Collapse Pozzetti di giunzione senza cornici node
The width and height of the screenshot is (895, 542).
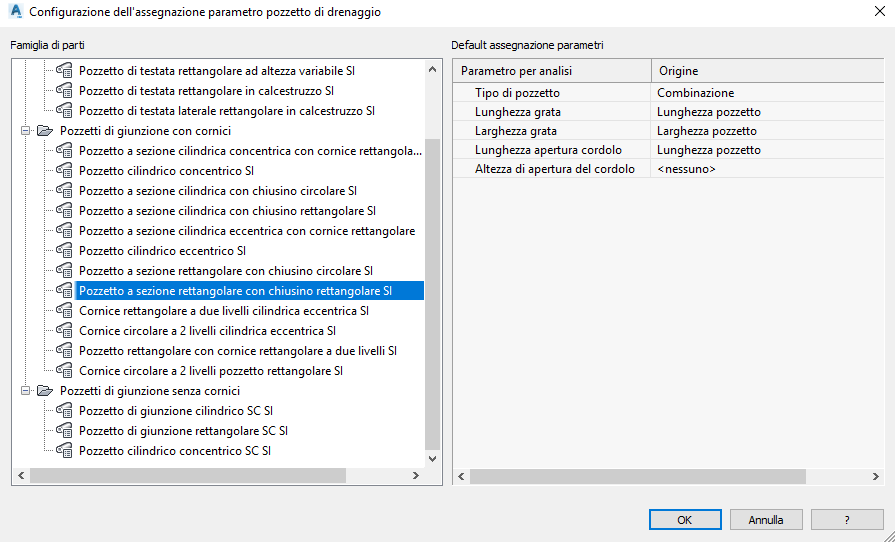[26, 391]
